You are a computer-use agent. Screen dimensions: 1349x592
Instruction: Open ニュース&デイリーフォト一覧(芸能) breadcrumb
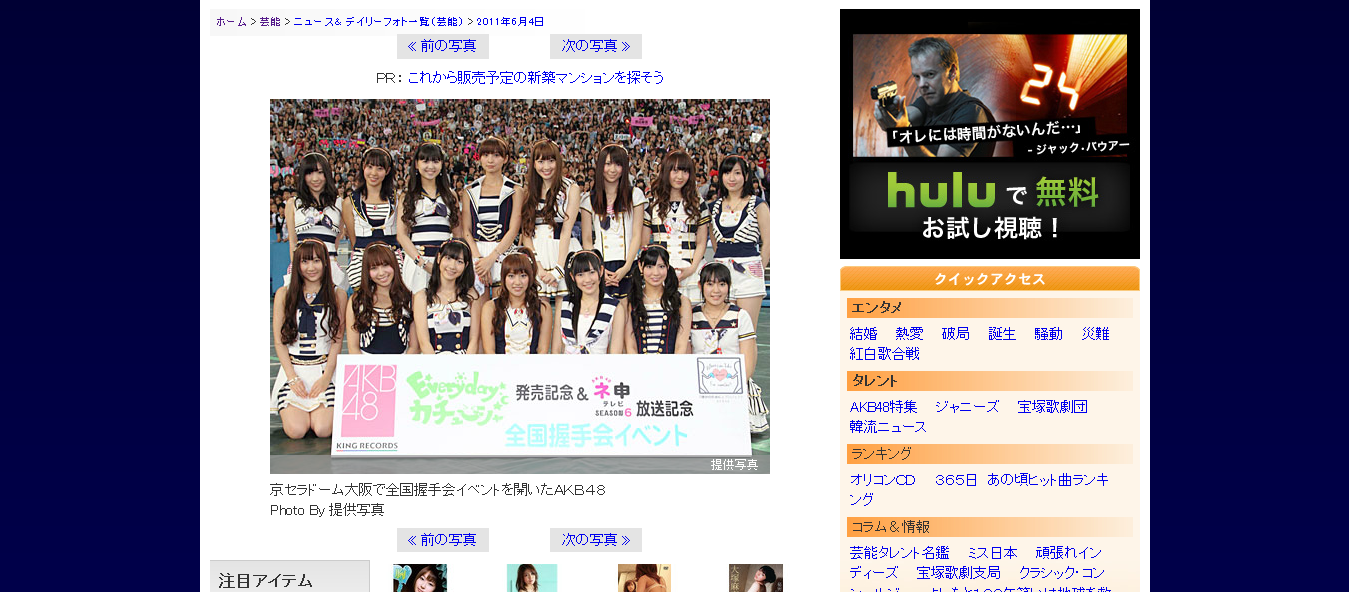[x=378, y=22]
